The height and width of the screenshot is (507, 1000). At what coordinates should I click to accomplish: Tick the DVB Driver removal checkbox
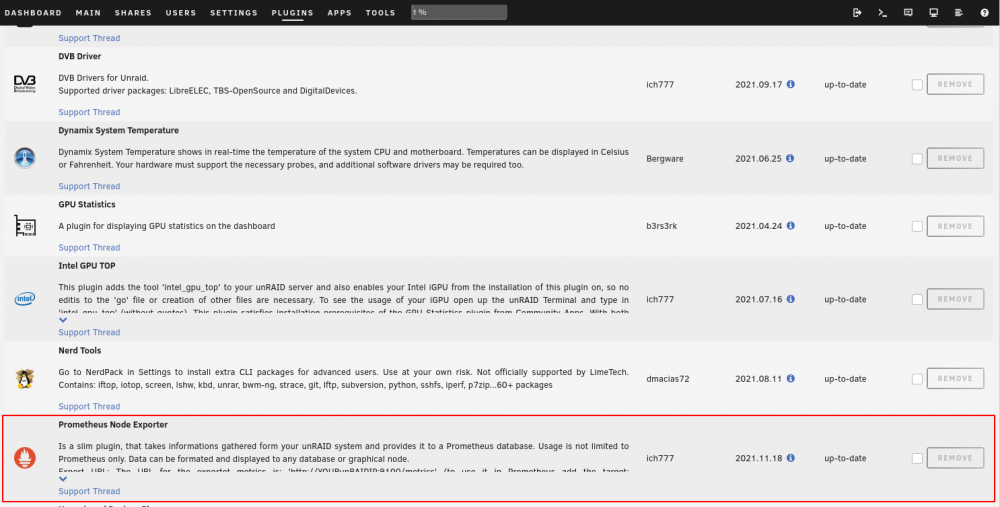pos(917,84)
